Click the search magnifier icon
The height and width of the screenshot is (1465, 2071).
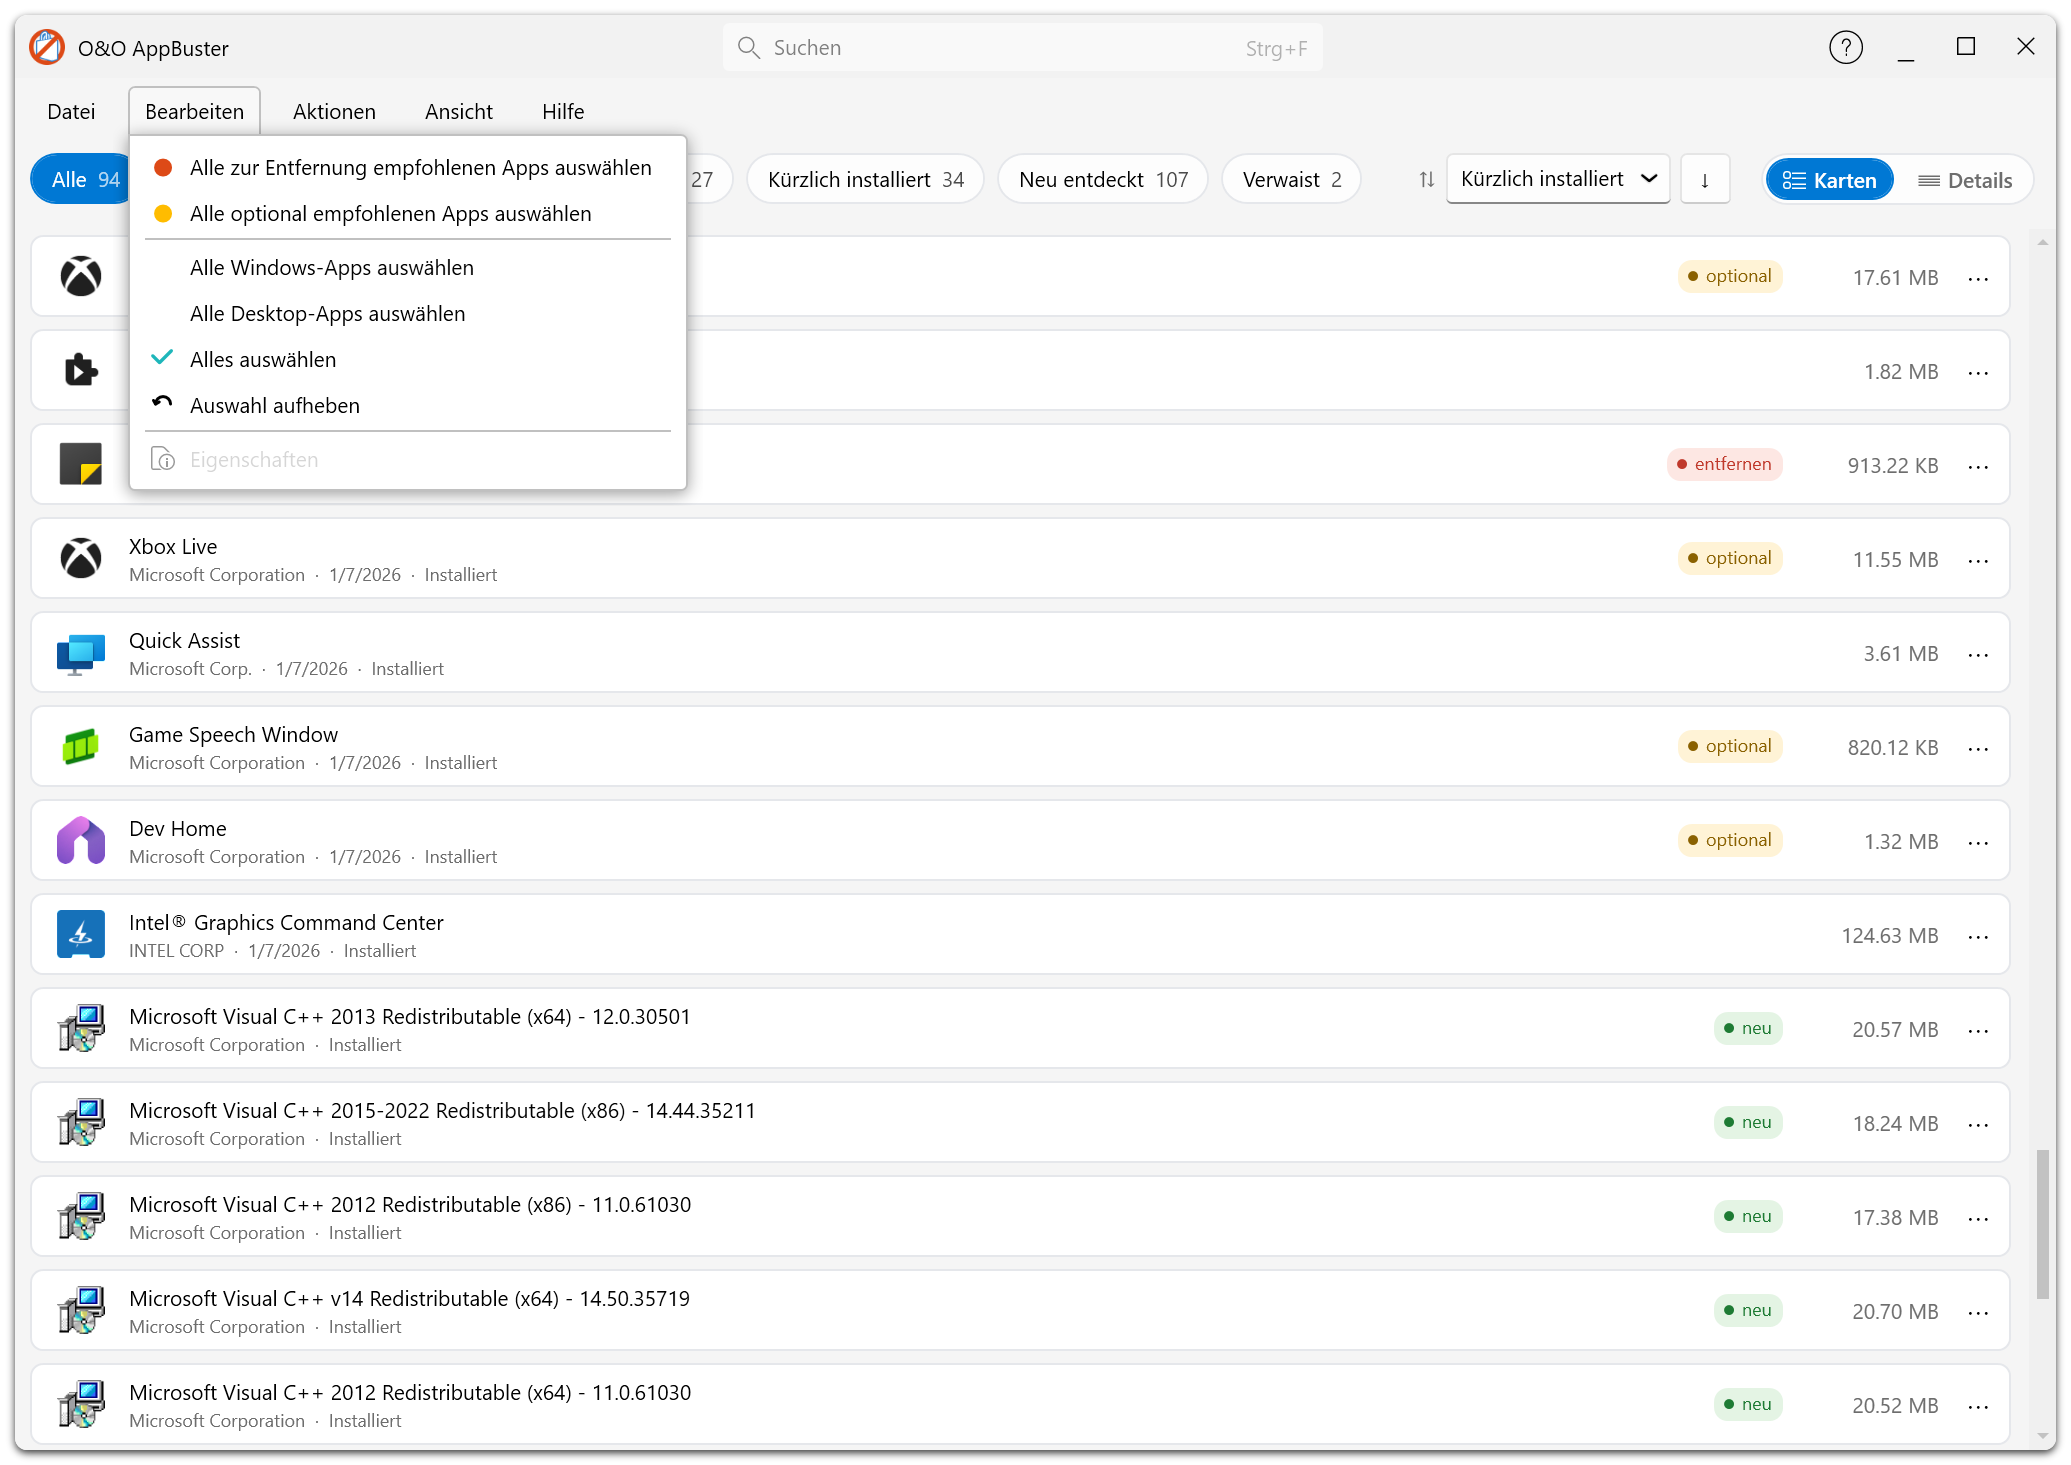[x=748, y=47]
